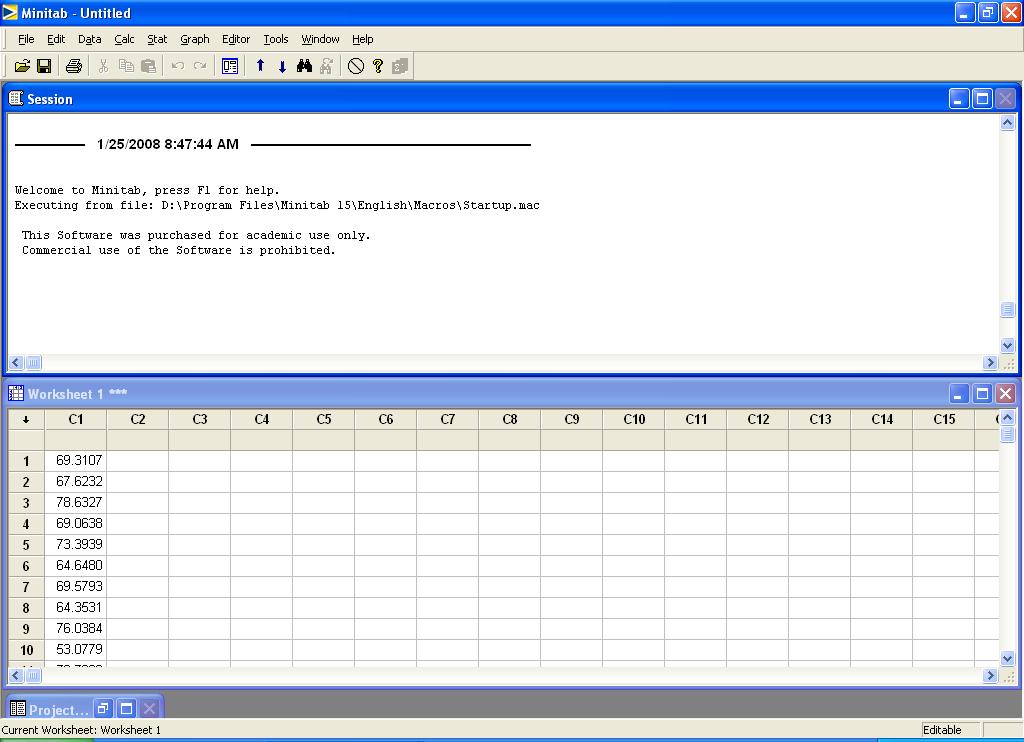
Task: Click the Next Command down arrow icon
Action: 282,66
